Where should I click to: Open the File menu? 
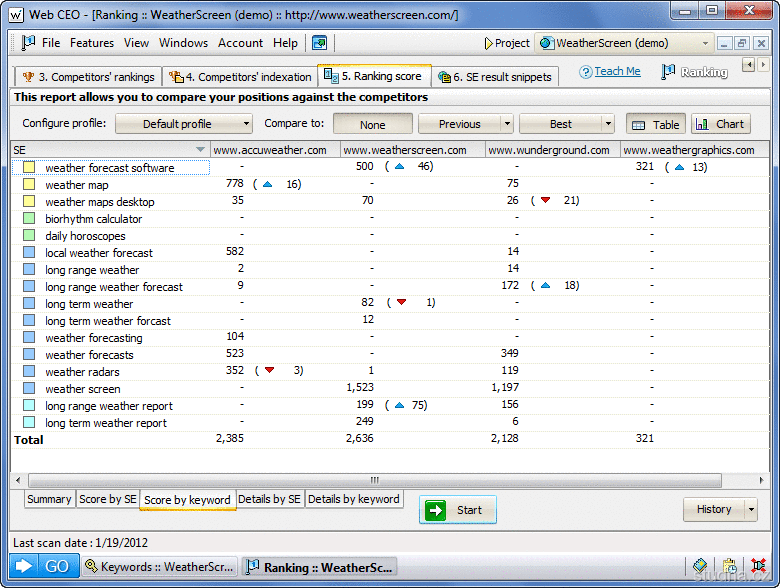[x=51, y=43]
